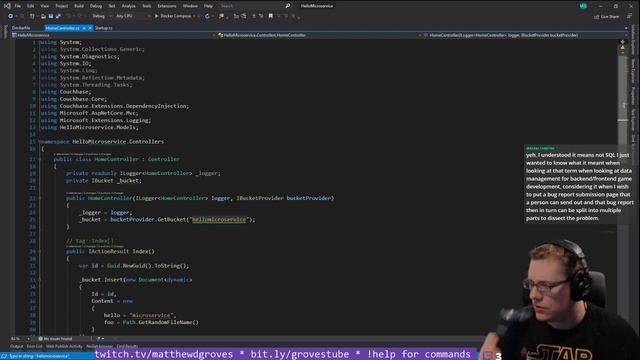Open the View menu
Image resolution: width=640 pixels, height=360 pixels.
pos(44,6)
